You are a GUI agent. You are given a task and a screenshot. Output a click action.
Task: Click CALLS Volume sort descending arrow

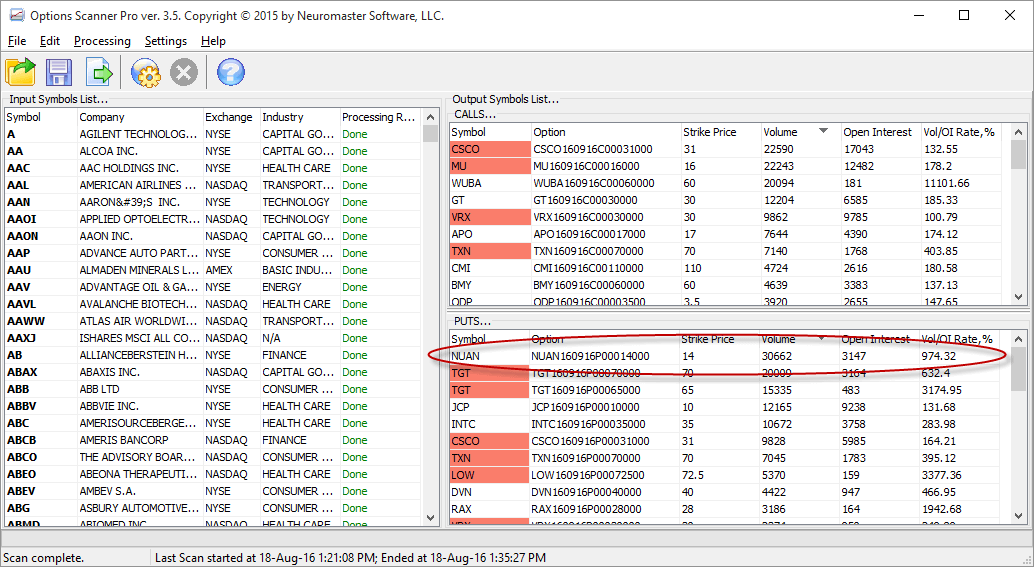(x=823, y=131)
